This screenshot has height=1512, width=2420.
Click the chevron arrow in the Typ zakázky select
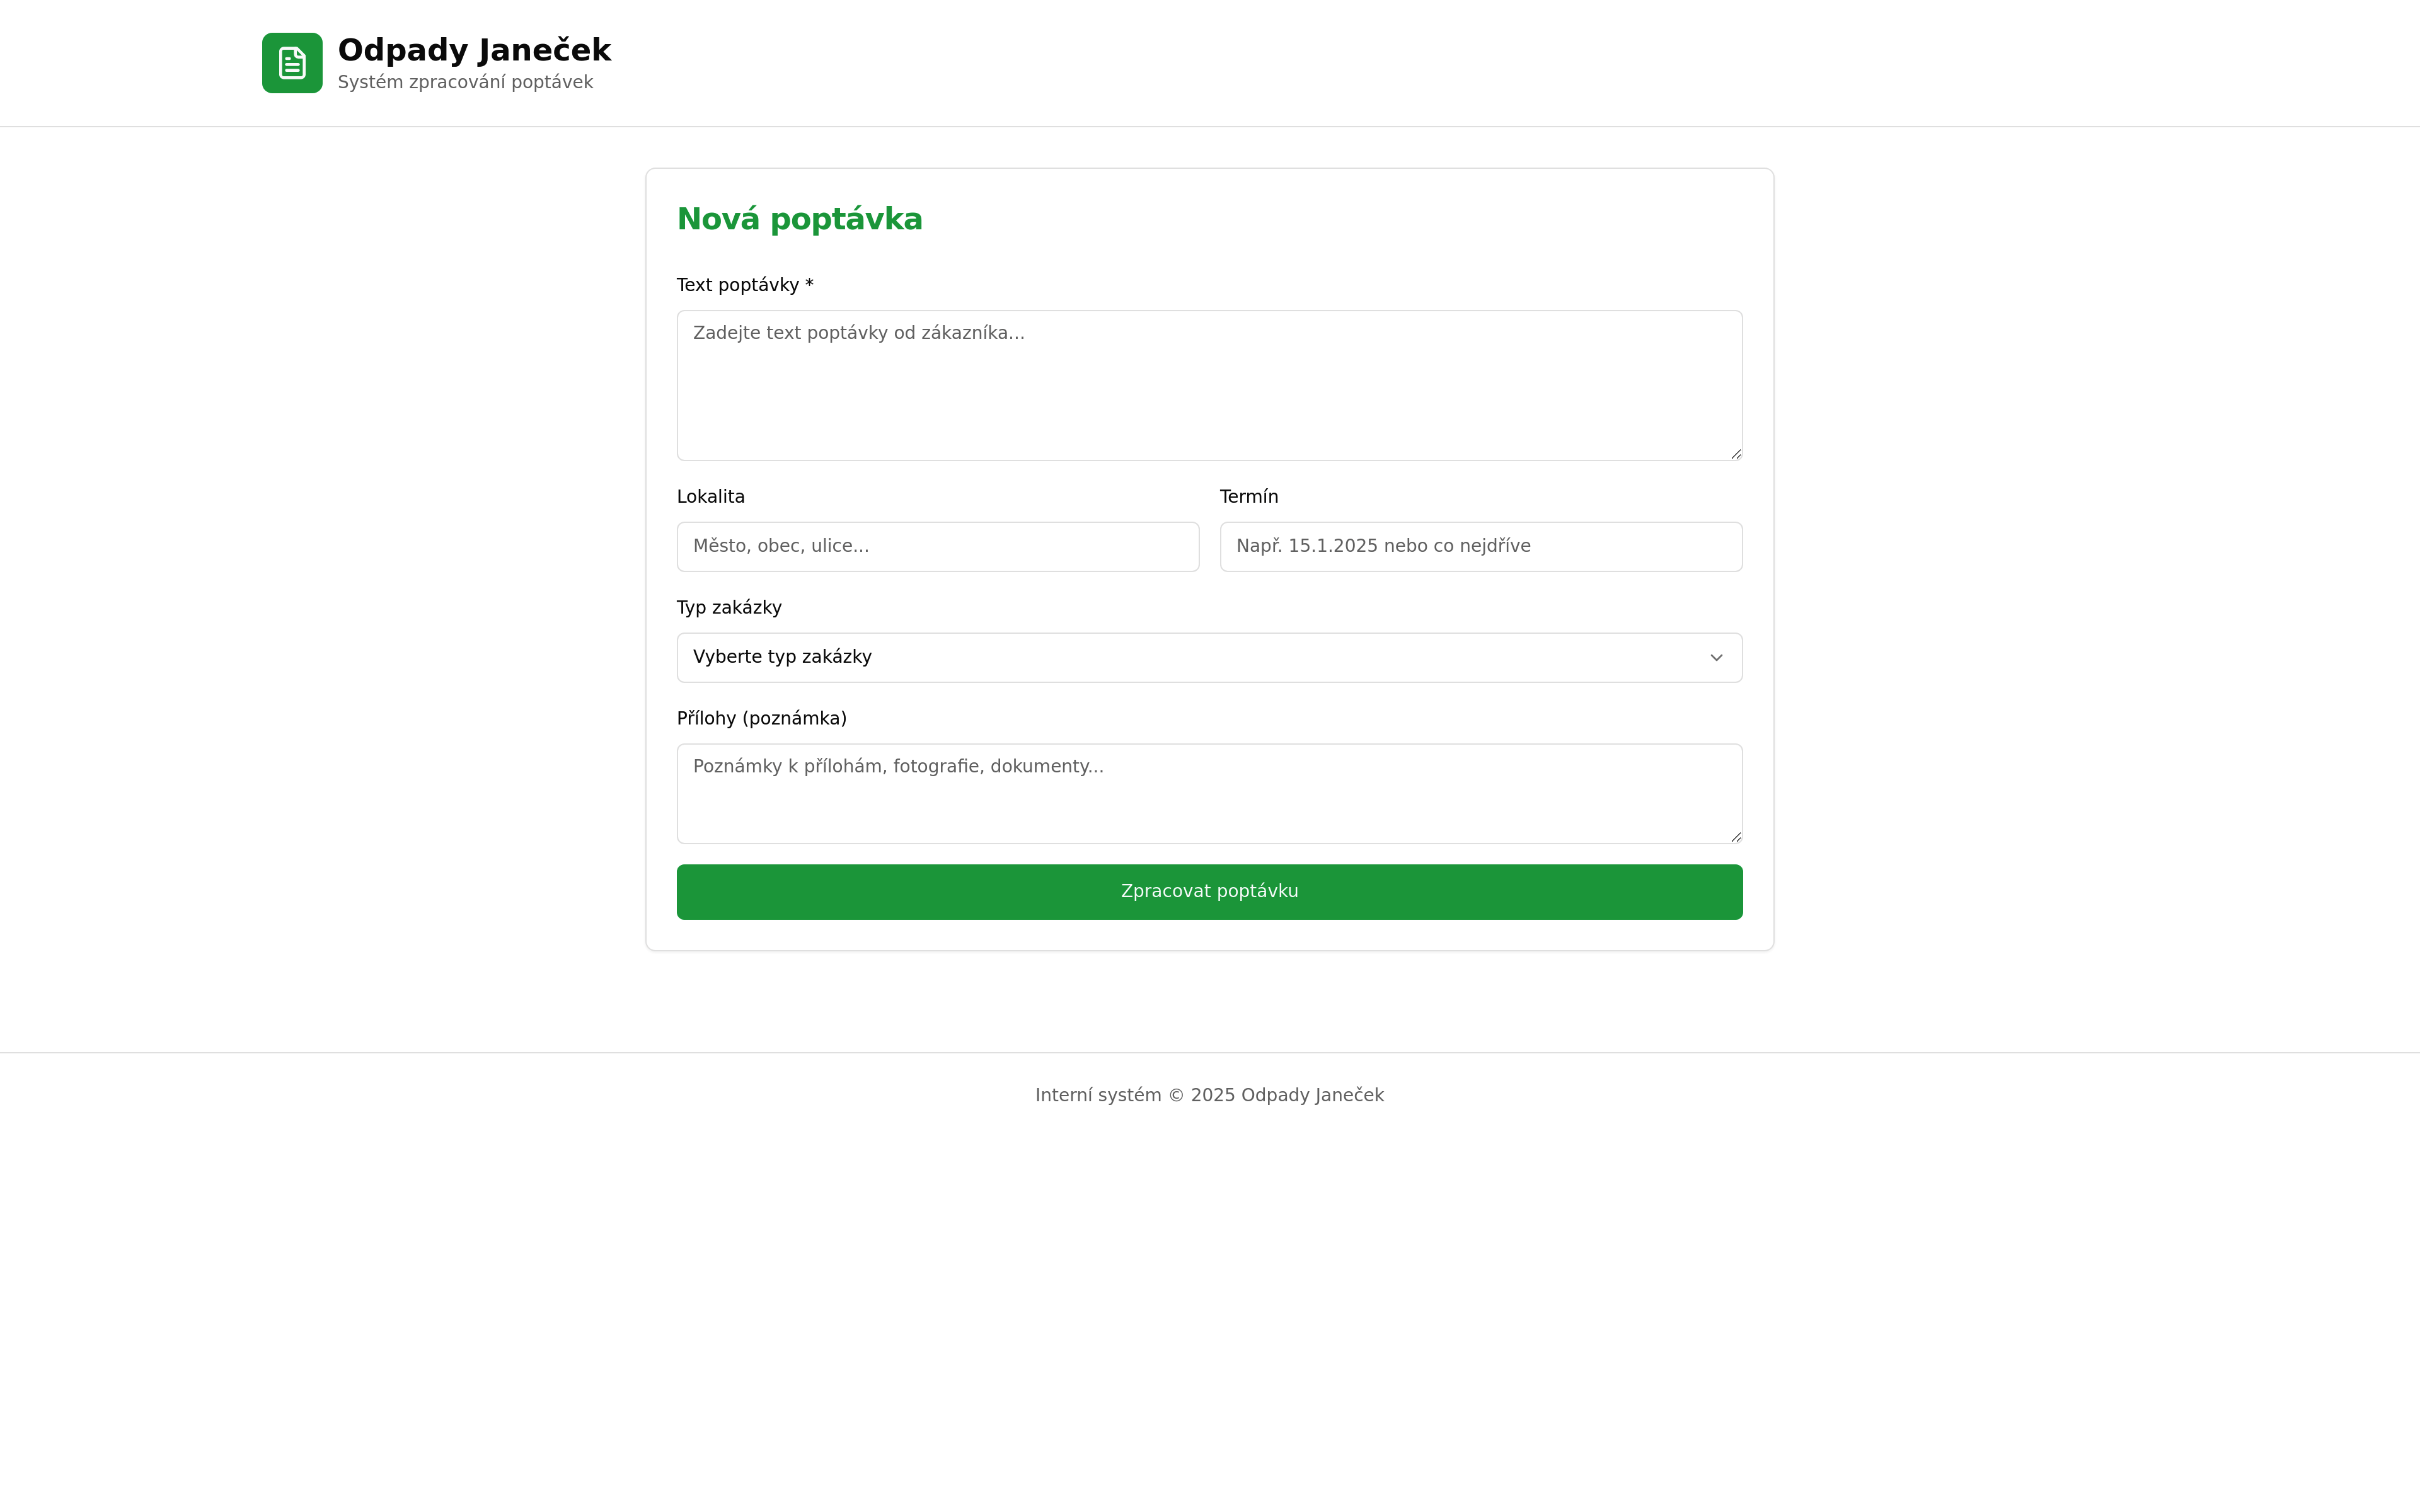click(1716, 657)
